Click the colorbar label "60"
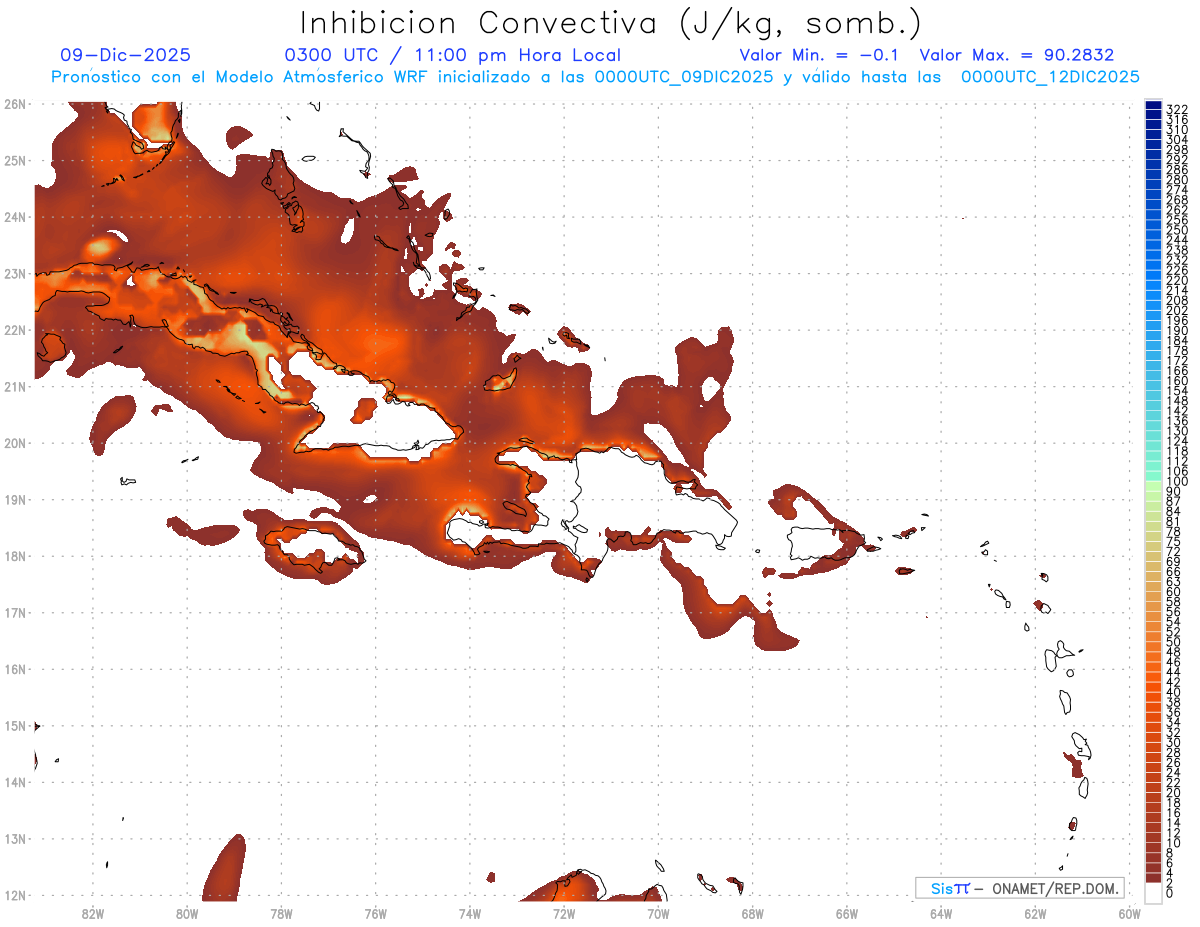The height and width of the screenshot is (927, 1200). point(1174,591)
